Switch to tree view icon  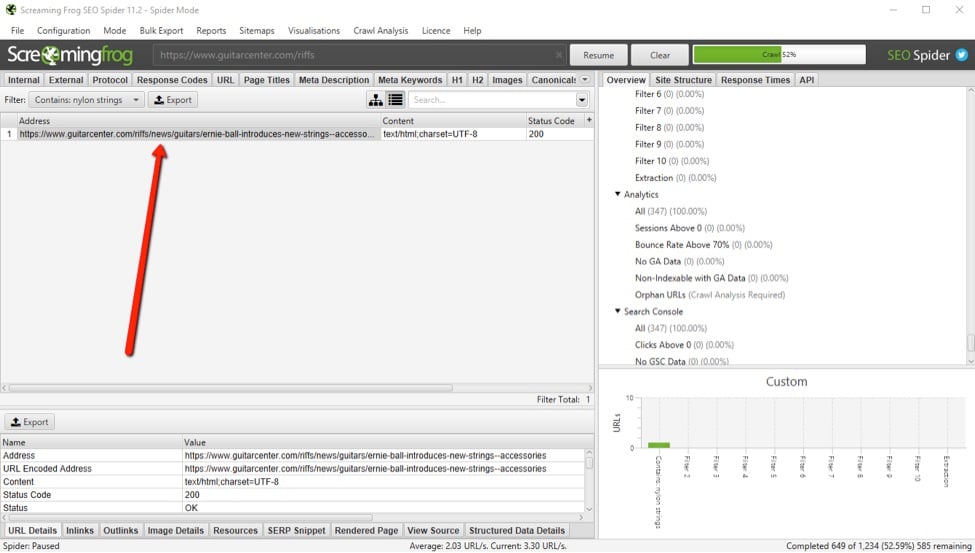click(x=376, y=100)
